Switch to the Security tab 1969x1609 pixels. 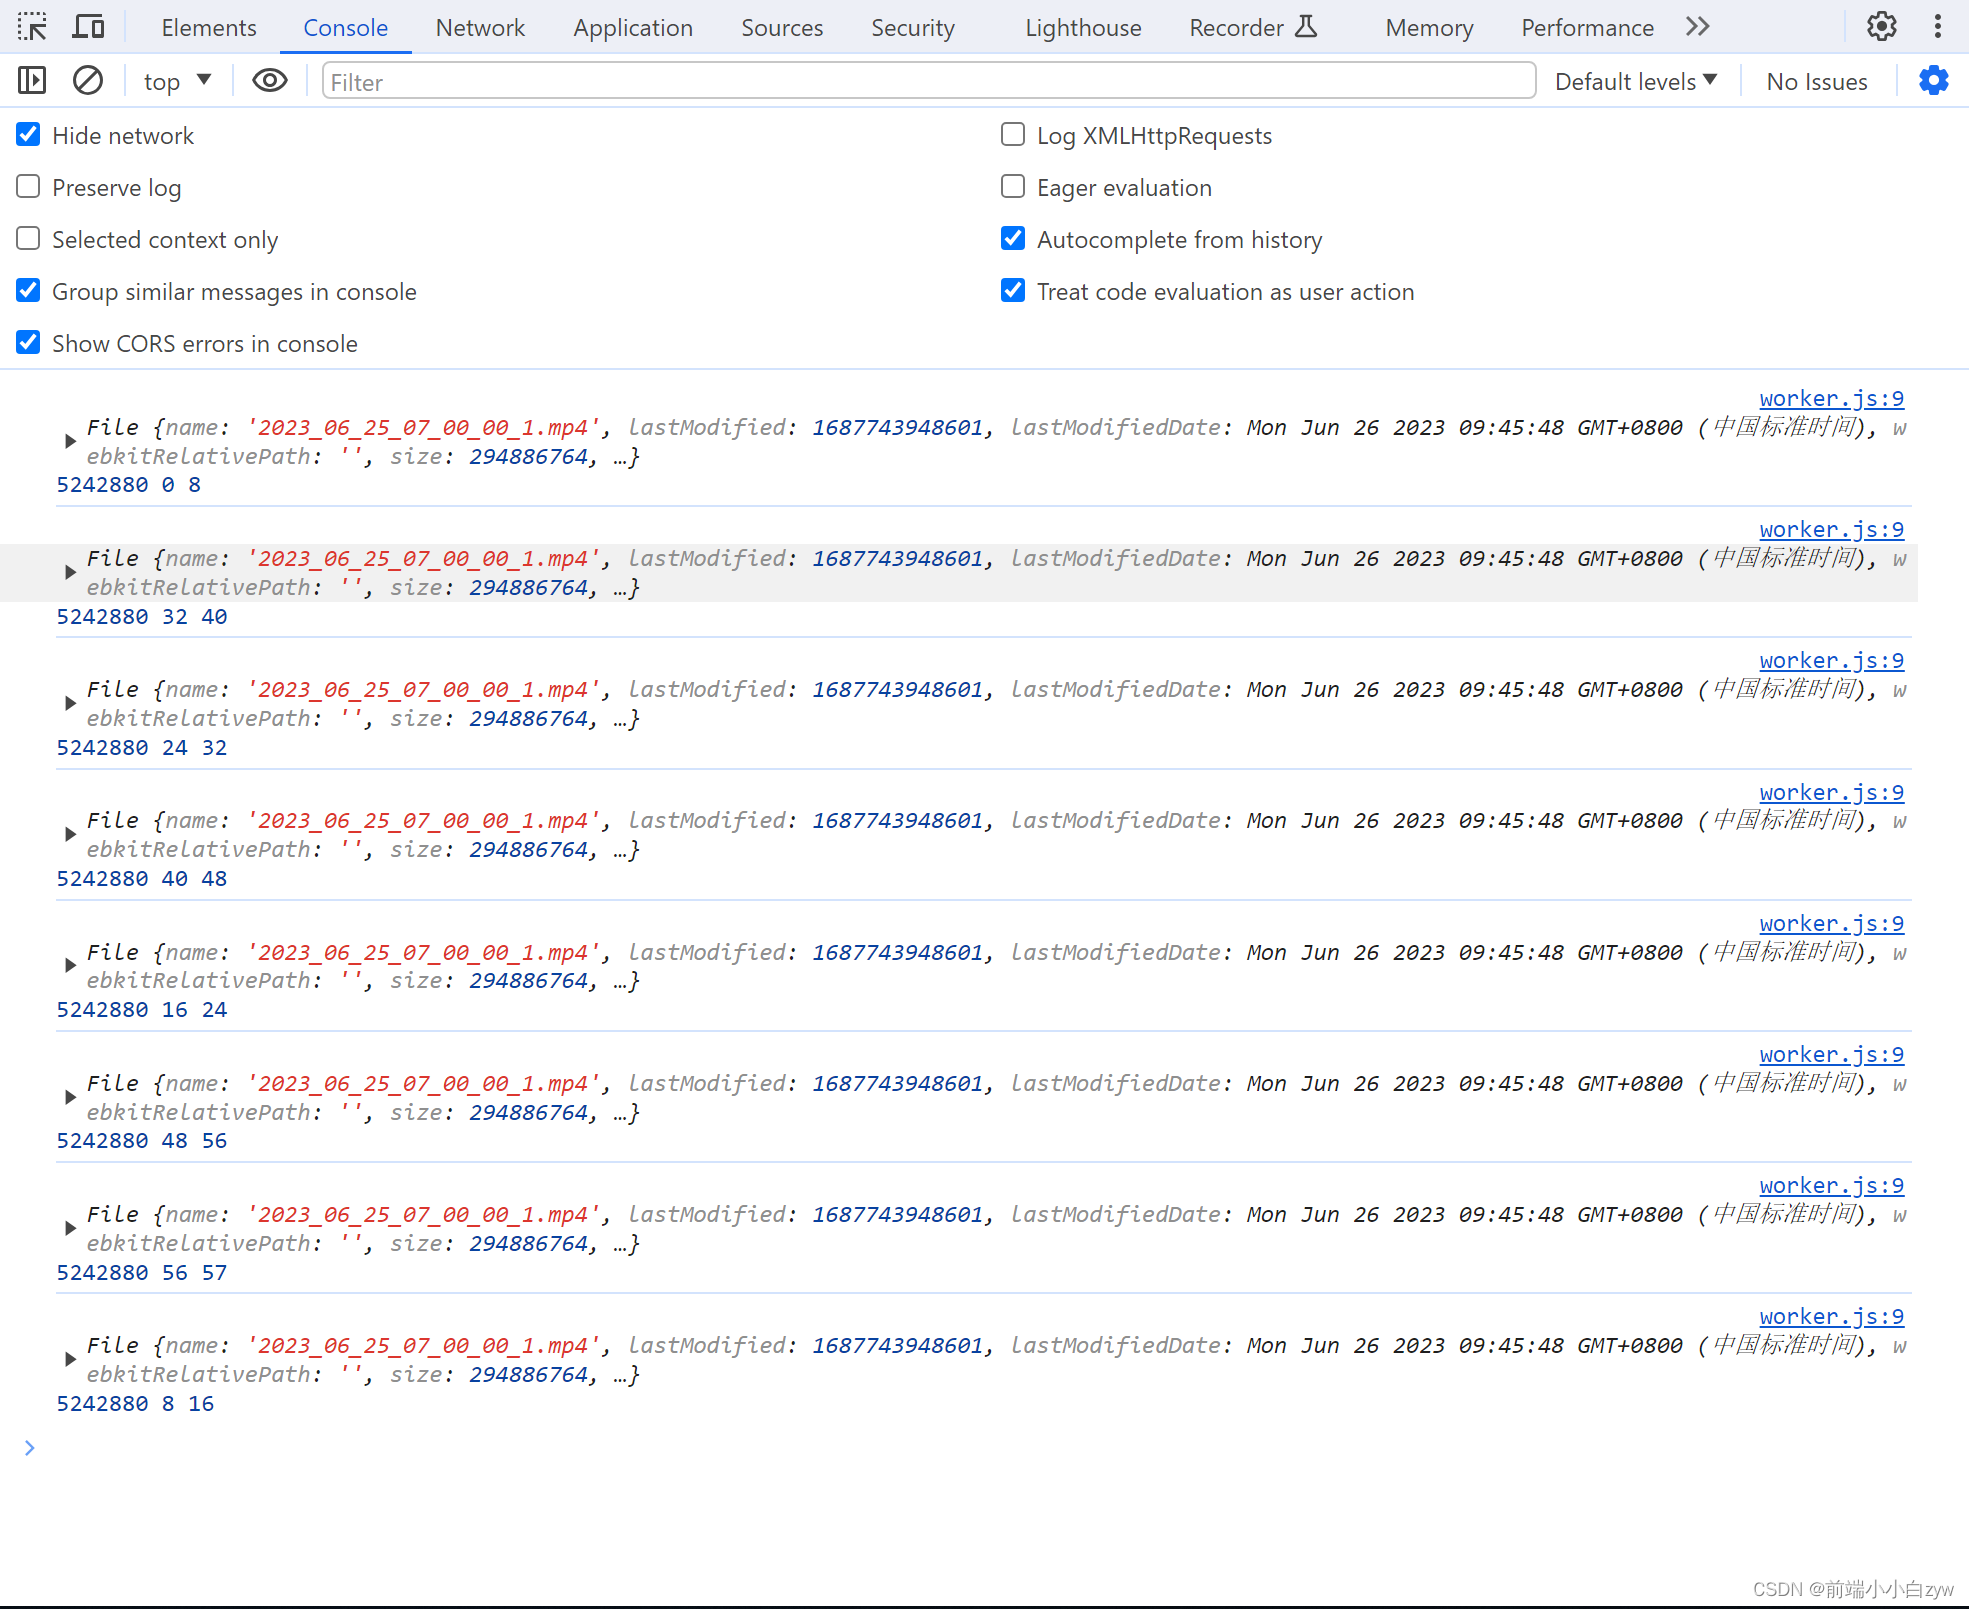pyautogui.click(x=913, y=28)
